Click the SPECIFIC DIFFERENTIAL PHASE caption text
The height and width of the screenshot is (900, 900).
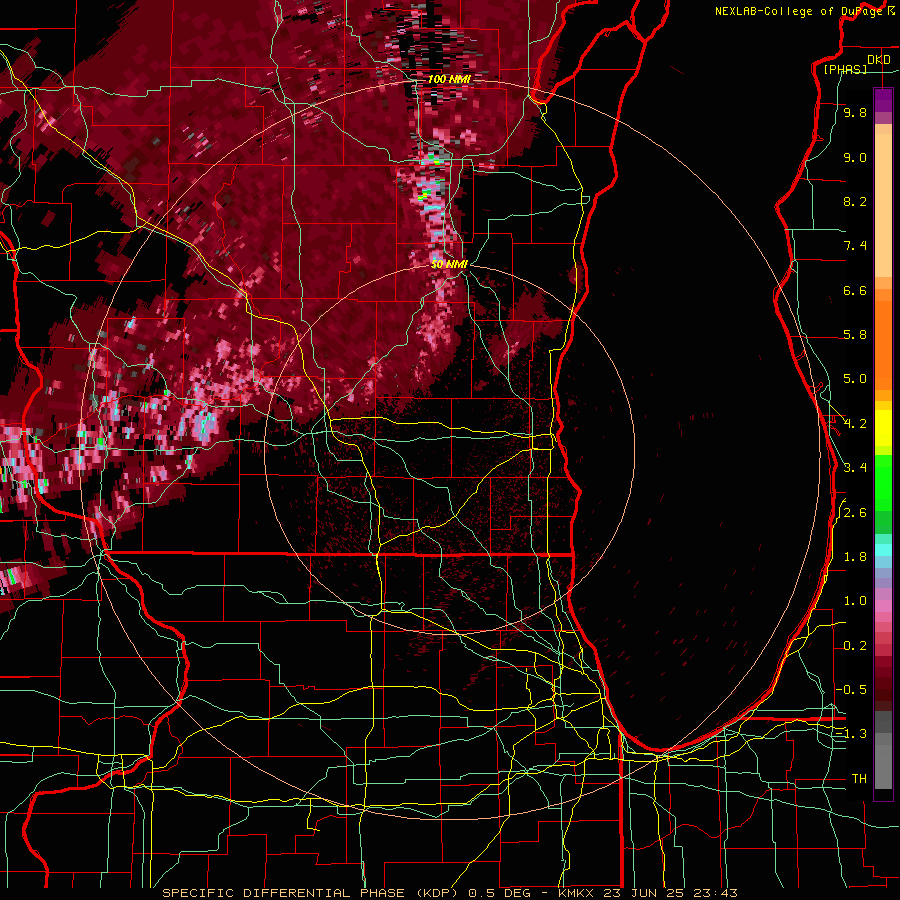tap(284, 893)
